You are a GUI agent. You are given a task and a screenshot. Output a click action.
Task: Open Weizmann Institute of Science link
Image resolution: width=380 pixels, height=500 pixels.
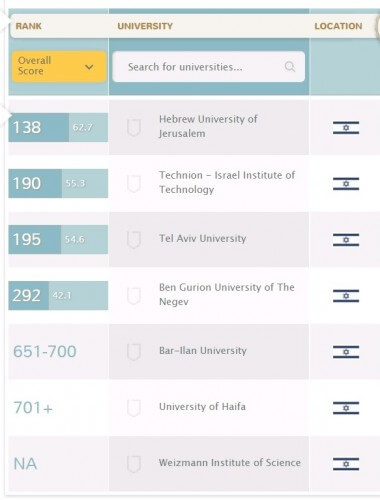230,463
